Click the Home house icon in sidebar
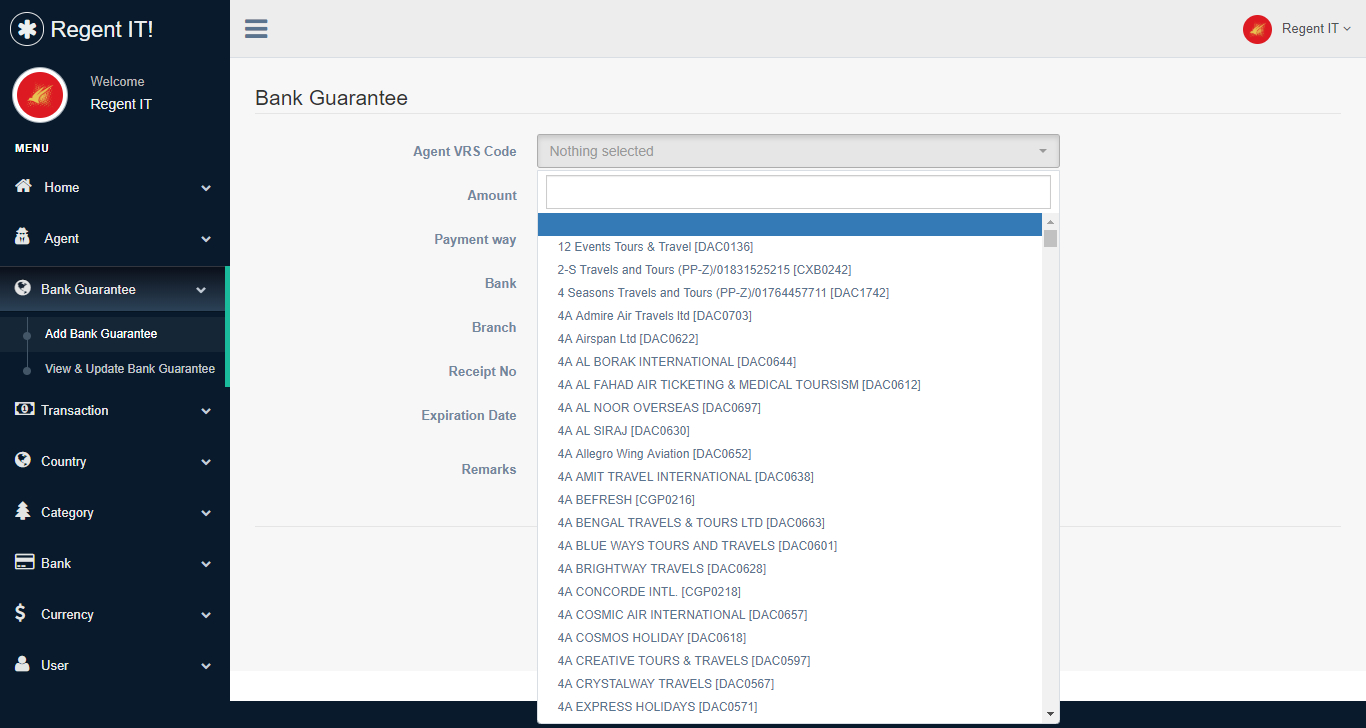Viewport: 1366px width, 728px height. pos(24,186)
